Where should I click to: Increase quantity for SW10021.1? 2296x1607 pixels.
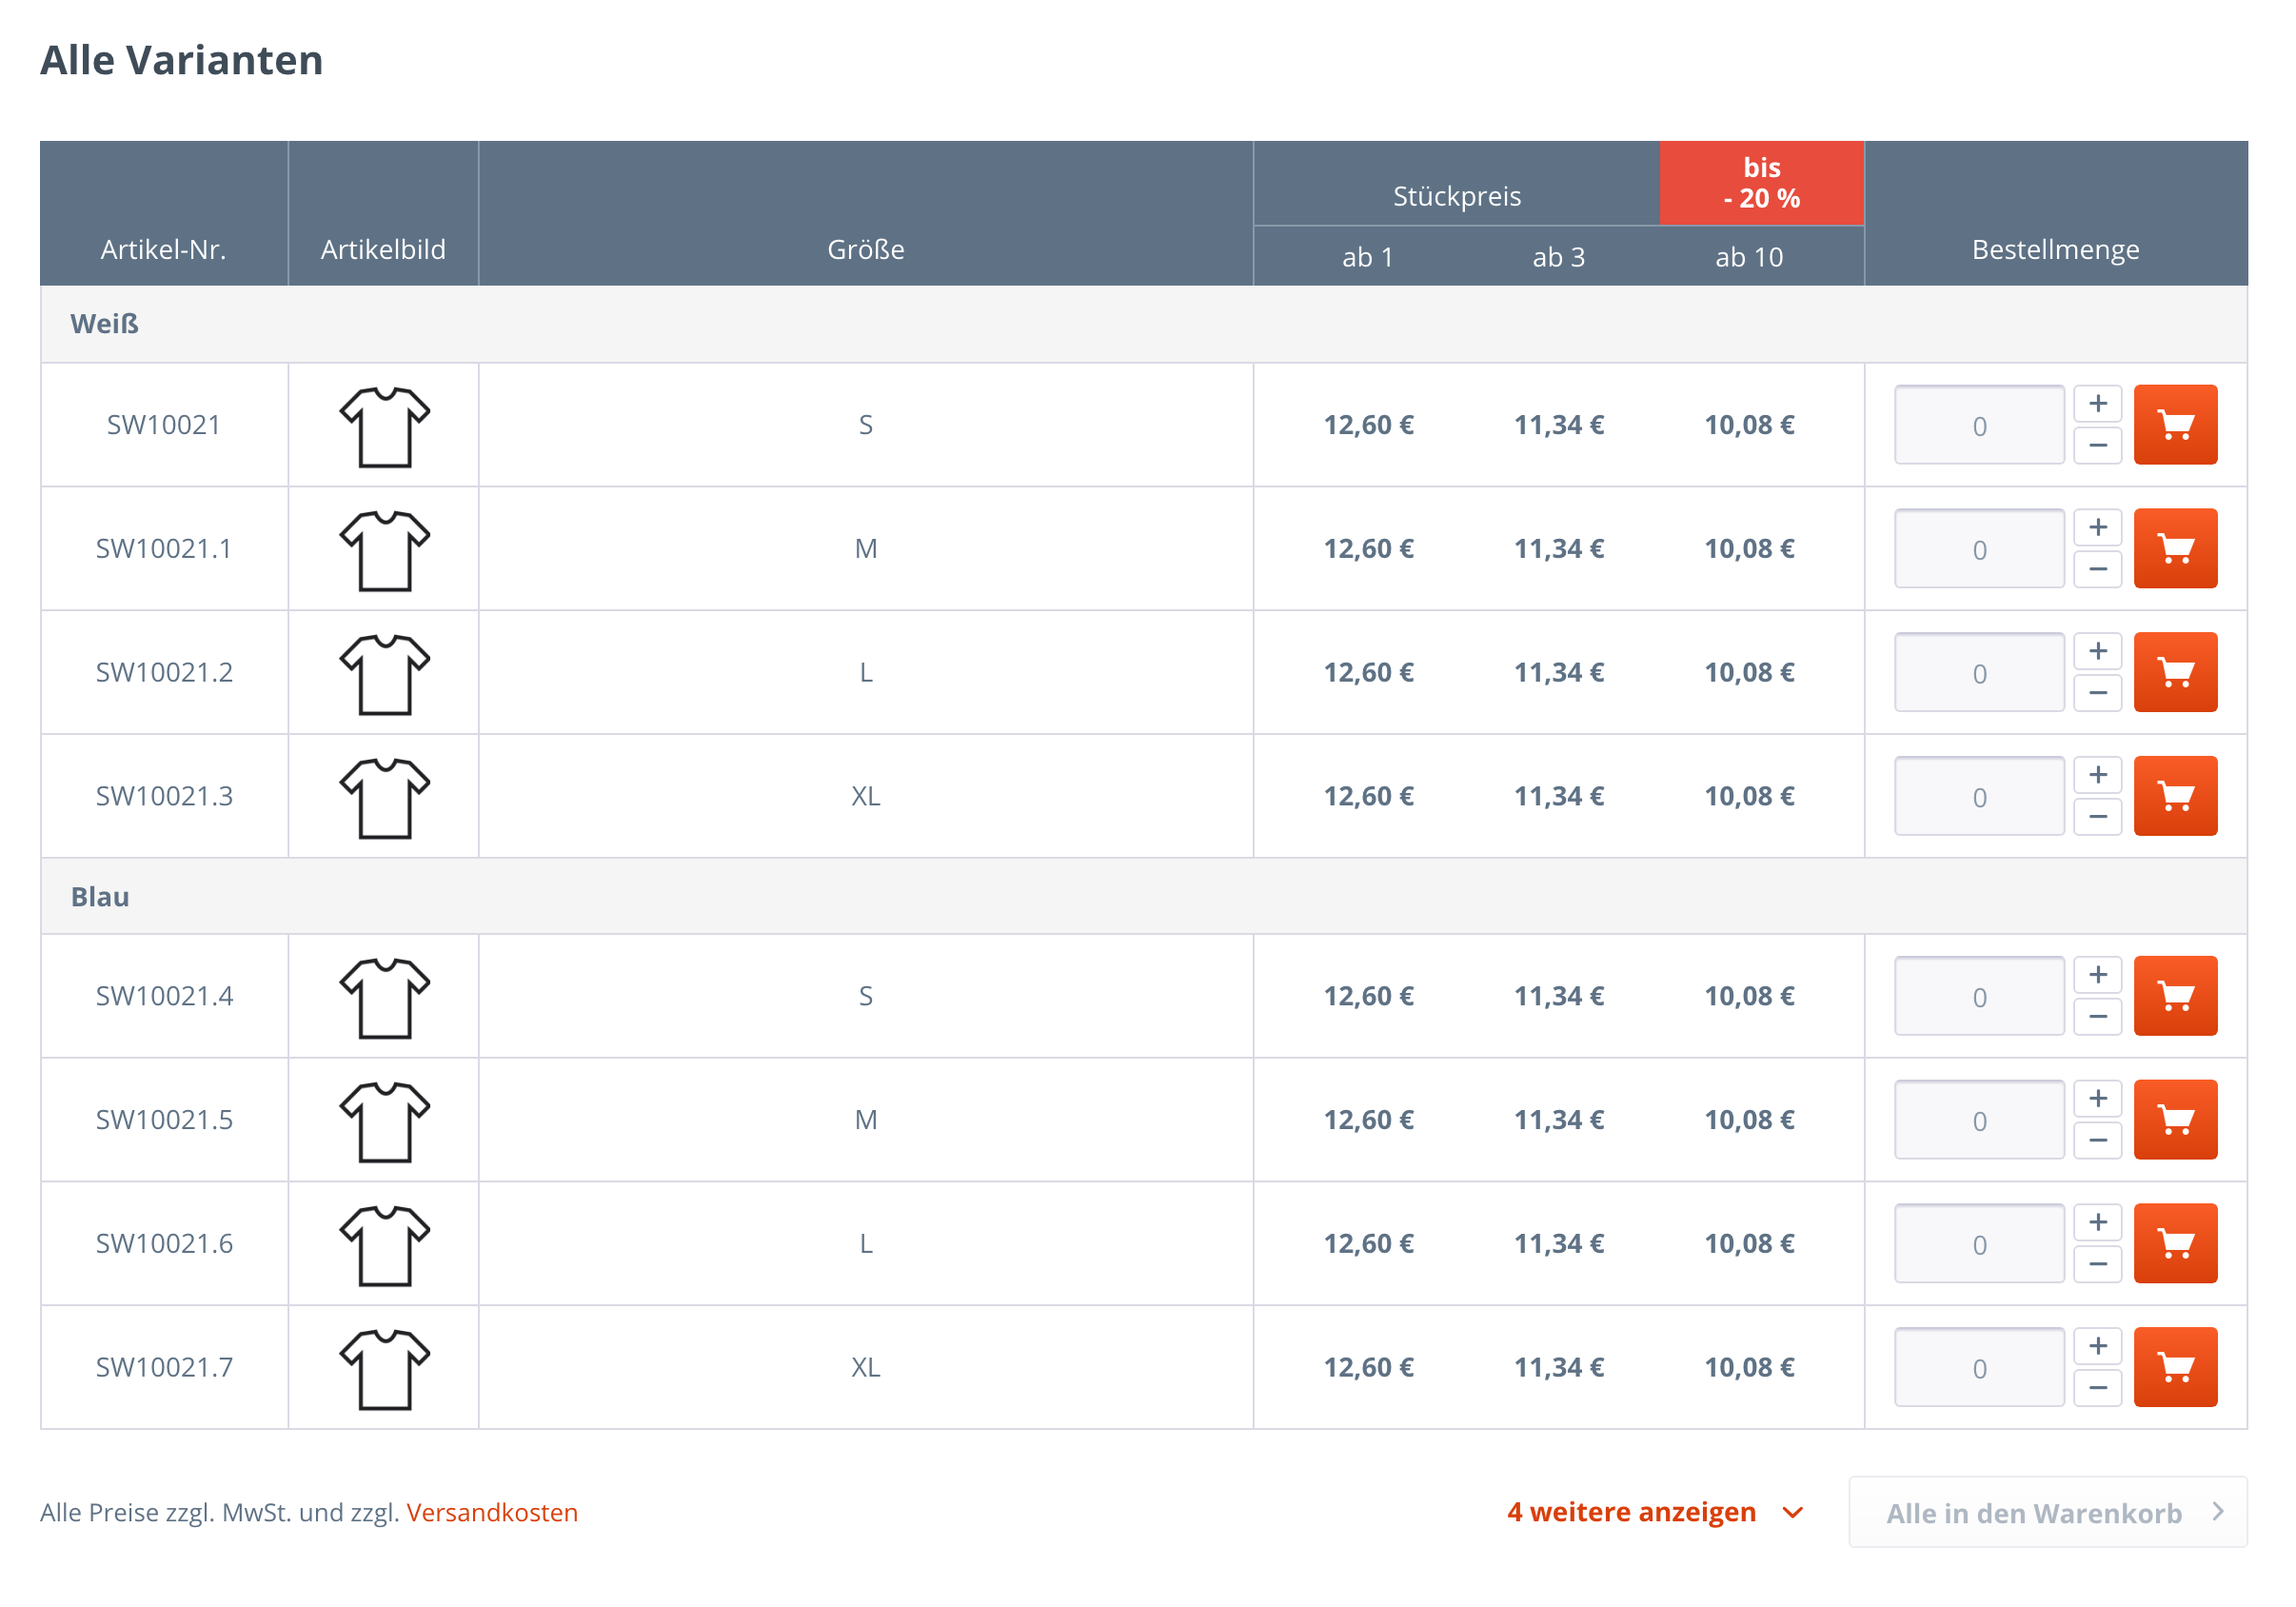click(2098, 528)
